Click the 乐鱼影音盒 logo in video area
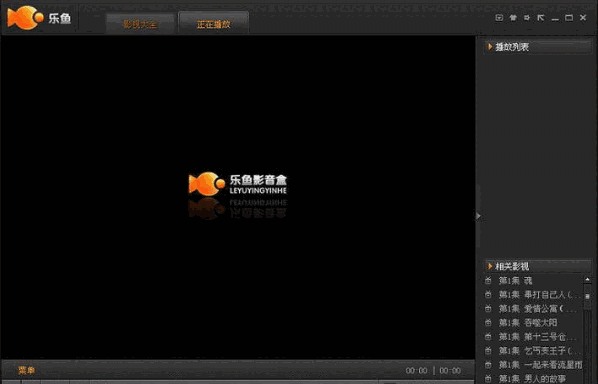The height and width of the screenshot is (384, 598). pyautogui.click(x=238, y=184)
